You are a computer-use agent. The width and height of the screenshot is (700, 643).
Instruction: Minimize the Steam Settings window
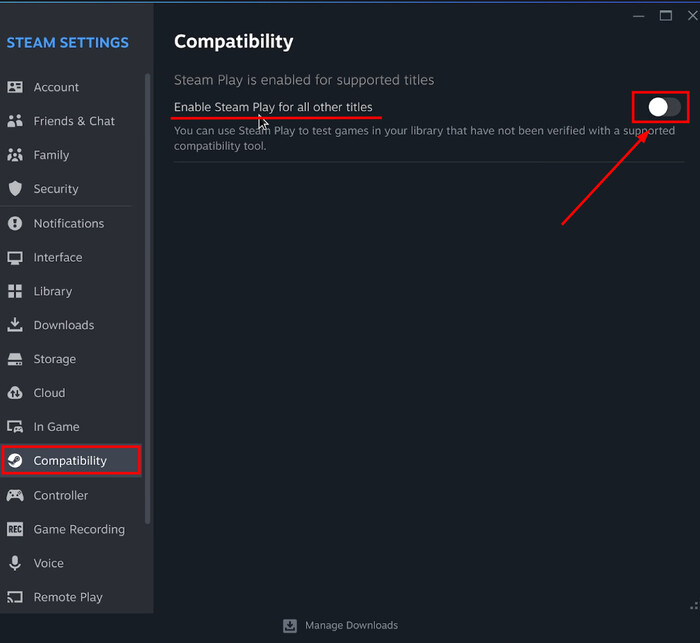click(x=639, y=16)
